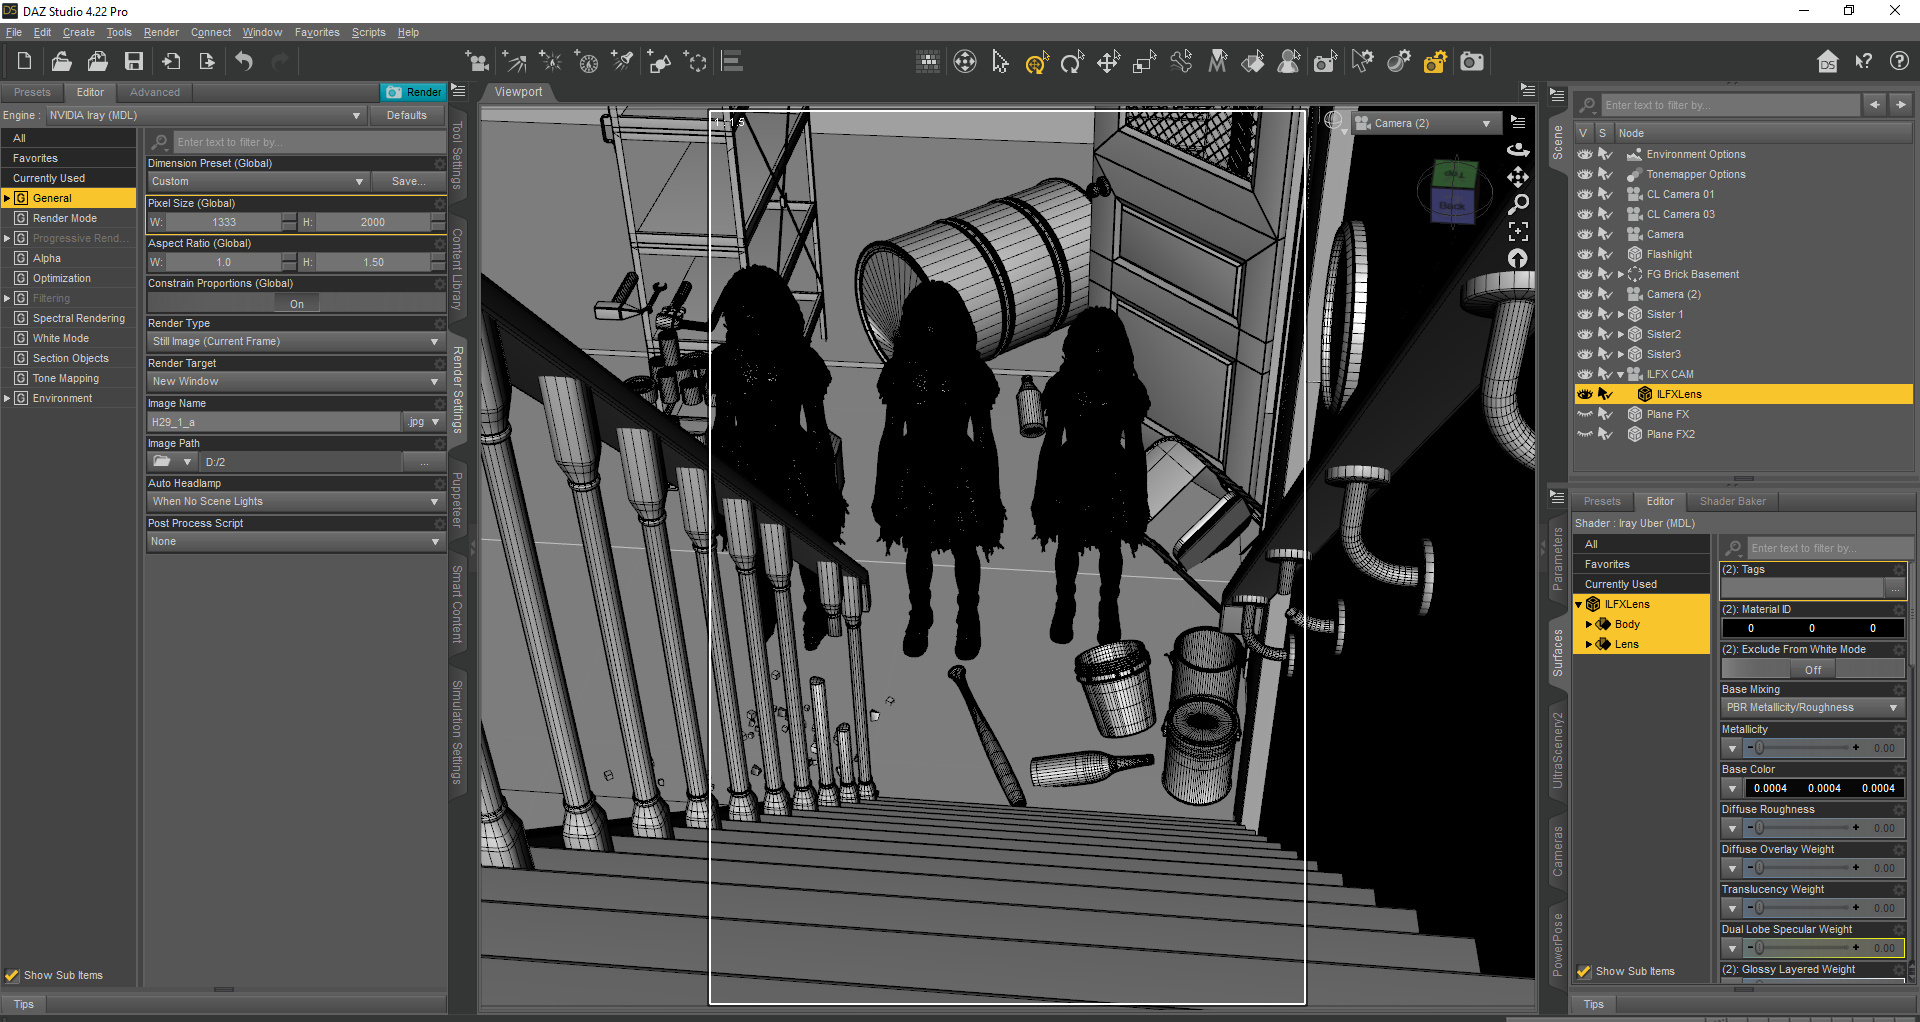This screenshot has width=1920, height=1022.
Task: Uncheck Show Sub Items in Surfaces pane
Action: [1584, 971]
